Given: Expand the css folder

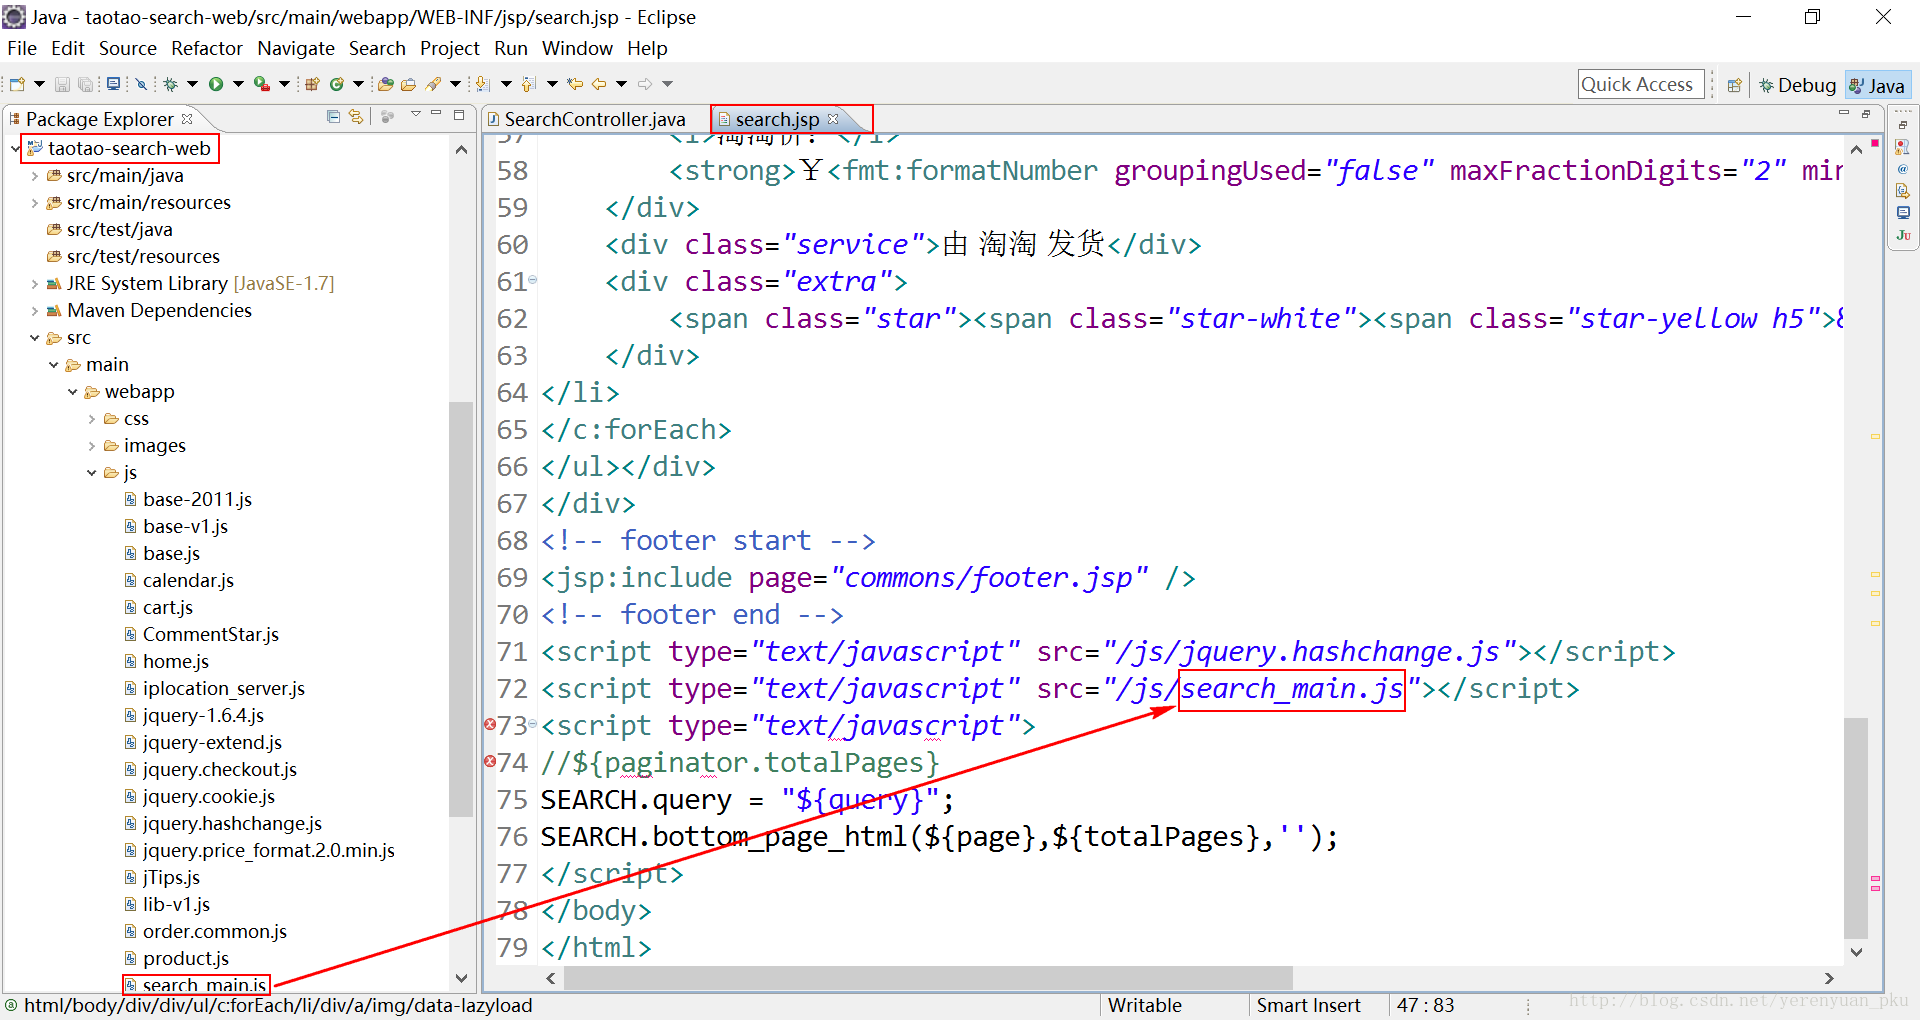Looking at the screenshot, I should click(91, 418).
